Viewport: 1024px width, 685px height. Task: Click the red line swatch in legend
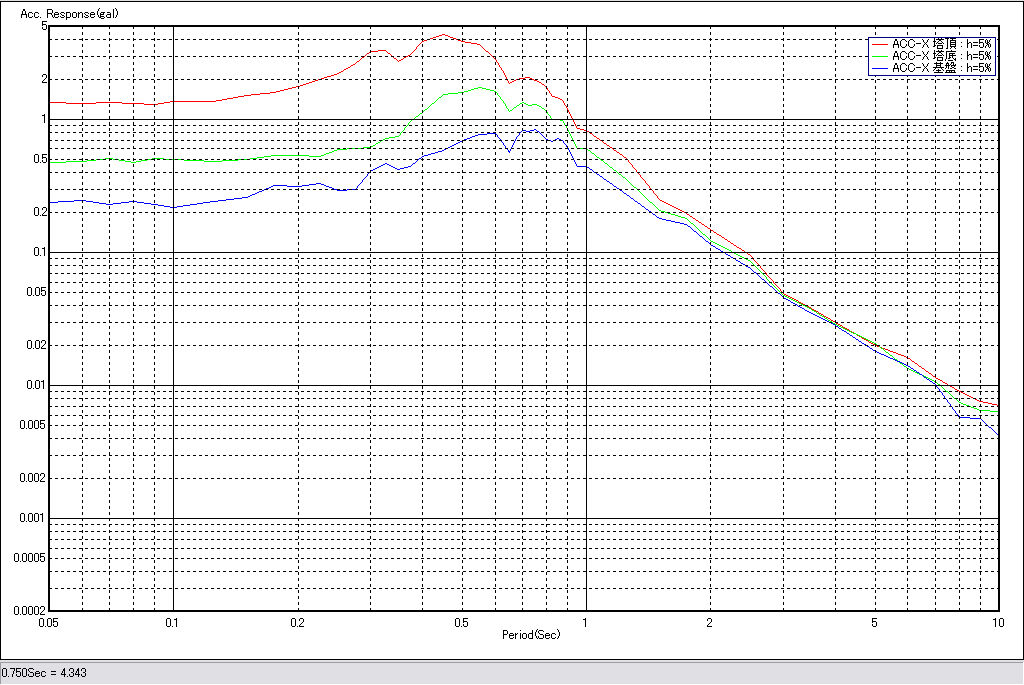click(880, 44)
